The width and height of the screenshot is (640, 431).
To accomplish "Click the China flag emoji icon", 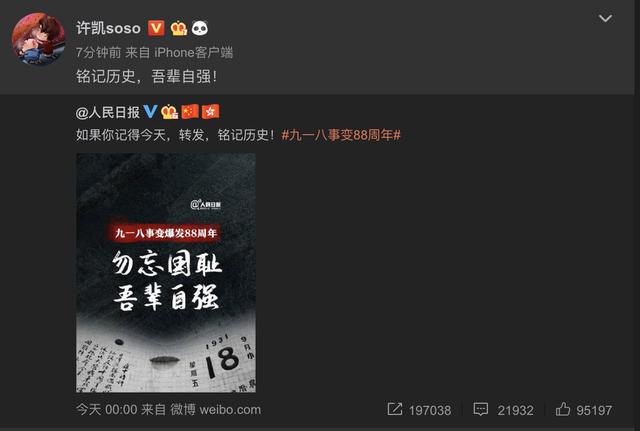I will pyautogui.click(x=190, y=111).
